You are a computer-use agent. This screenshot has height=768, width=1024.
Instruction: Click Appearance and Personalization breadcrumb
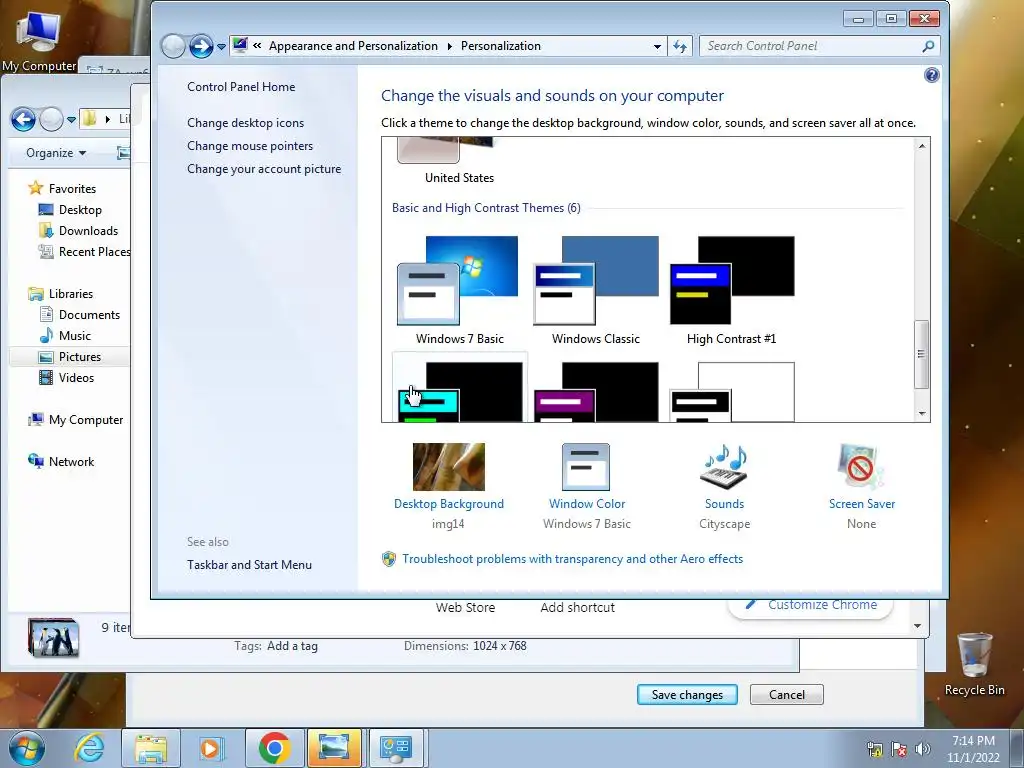pyautogui.click(x=353, y=46)
